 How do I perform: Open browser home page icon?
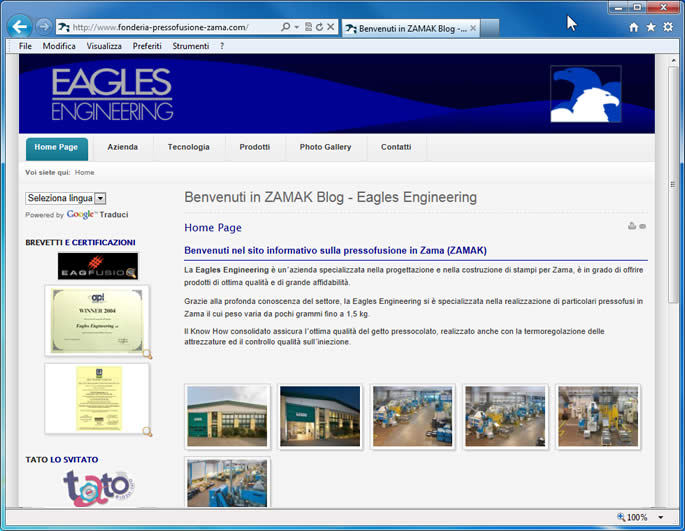[633, 28]
